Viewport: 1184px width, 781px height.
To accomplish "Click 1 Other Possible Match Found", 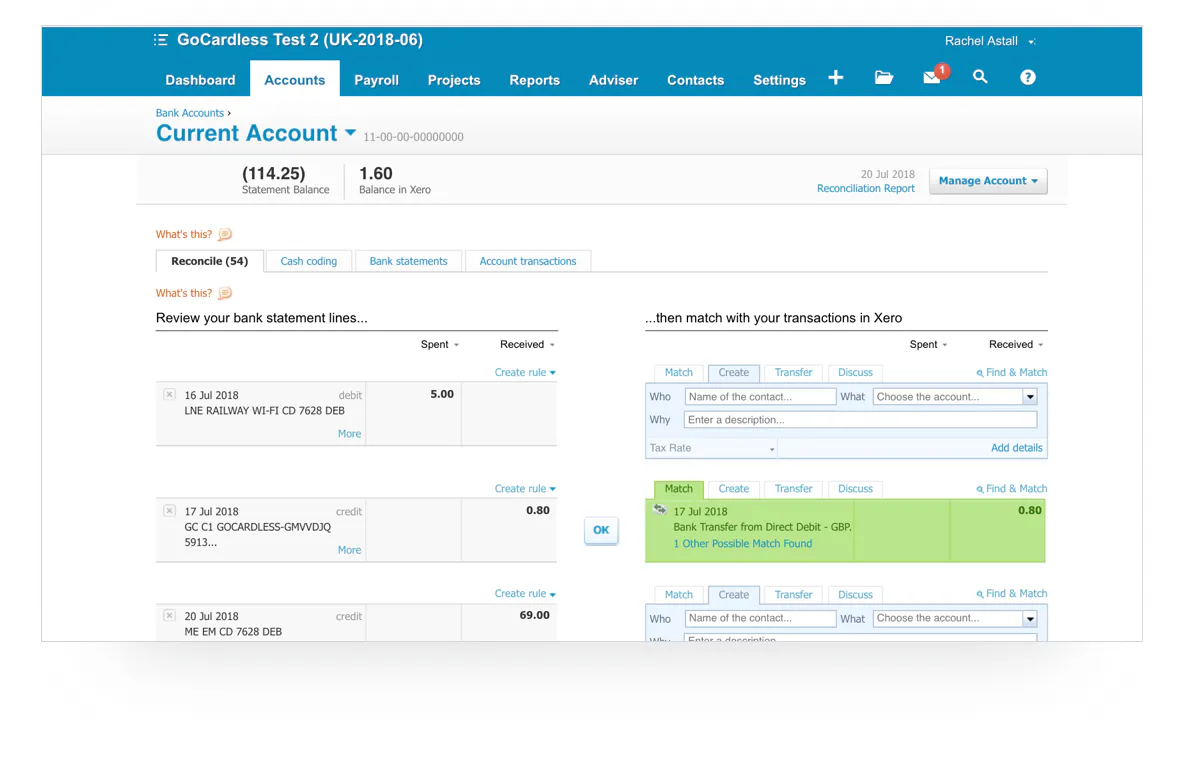I will pos(743,544).
